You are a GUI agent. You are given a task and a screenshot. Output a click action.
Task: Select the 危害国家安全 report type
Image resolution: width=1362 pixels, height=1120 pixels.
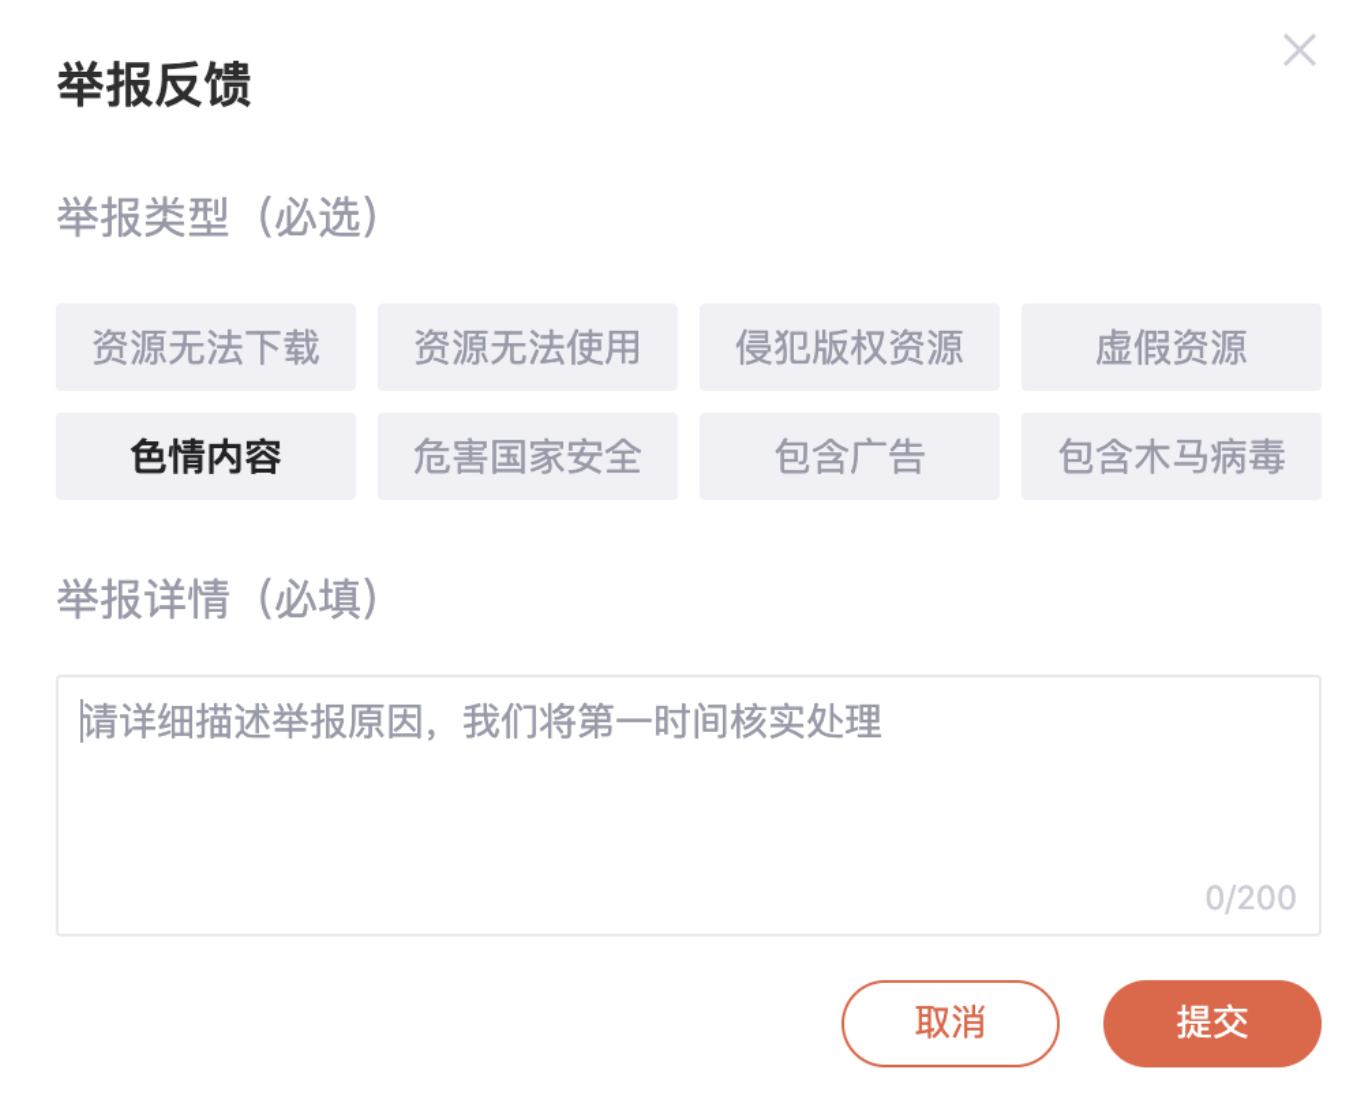(528, 455)
